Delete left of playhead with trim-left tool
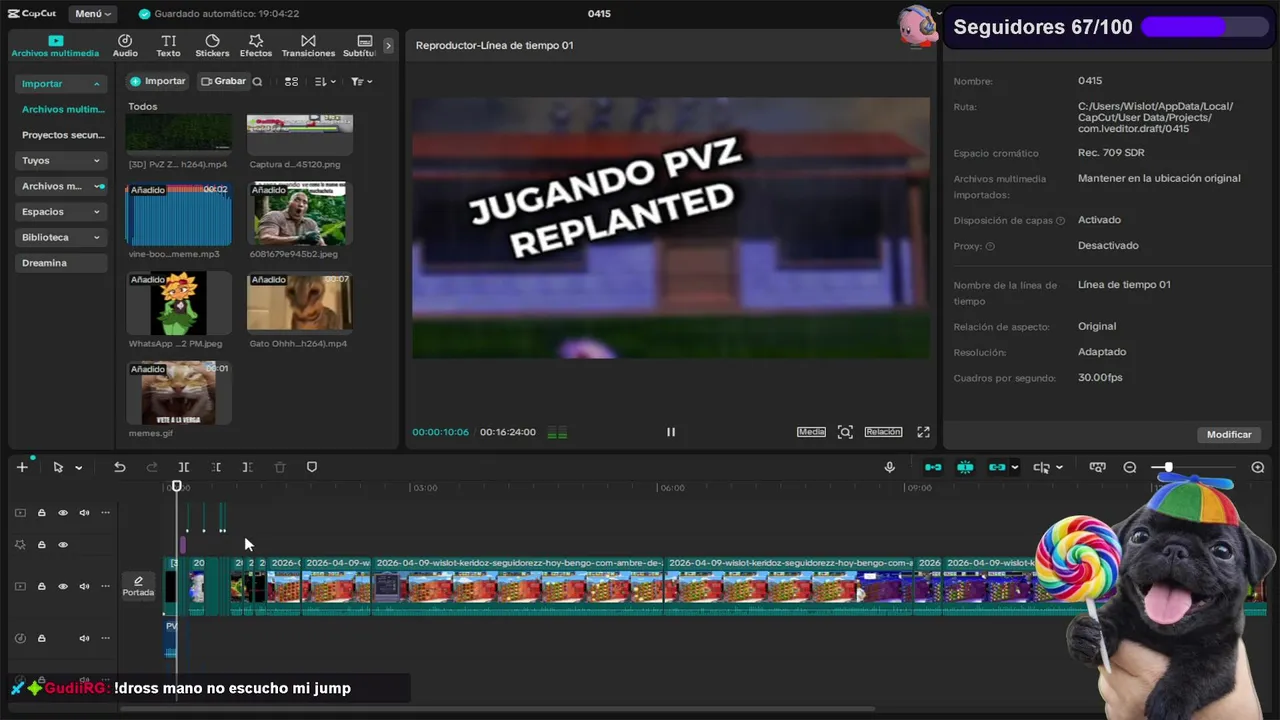 [216, 467]
